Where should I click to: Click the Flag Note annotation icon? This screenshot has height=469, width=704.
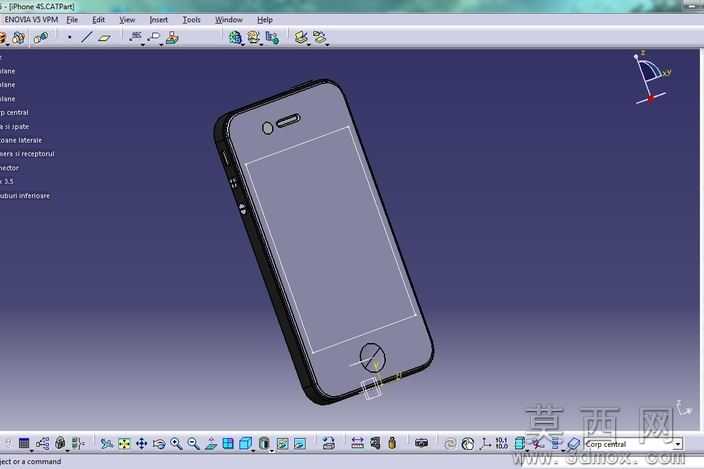pos(154,37)
